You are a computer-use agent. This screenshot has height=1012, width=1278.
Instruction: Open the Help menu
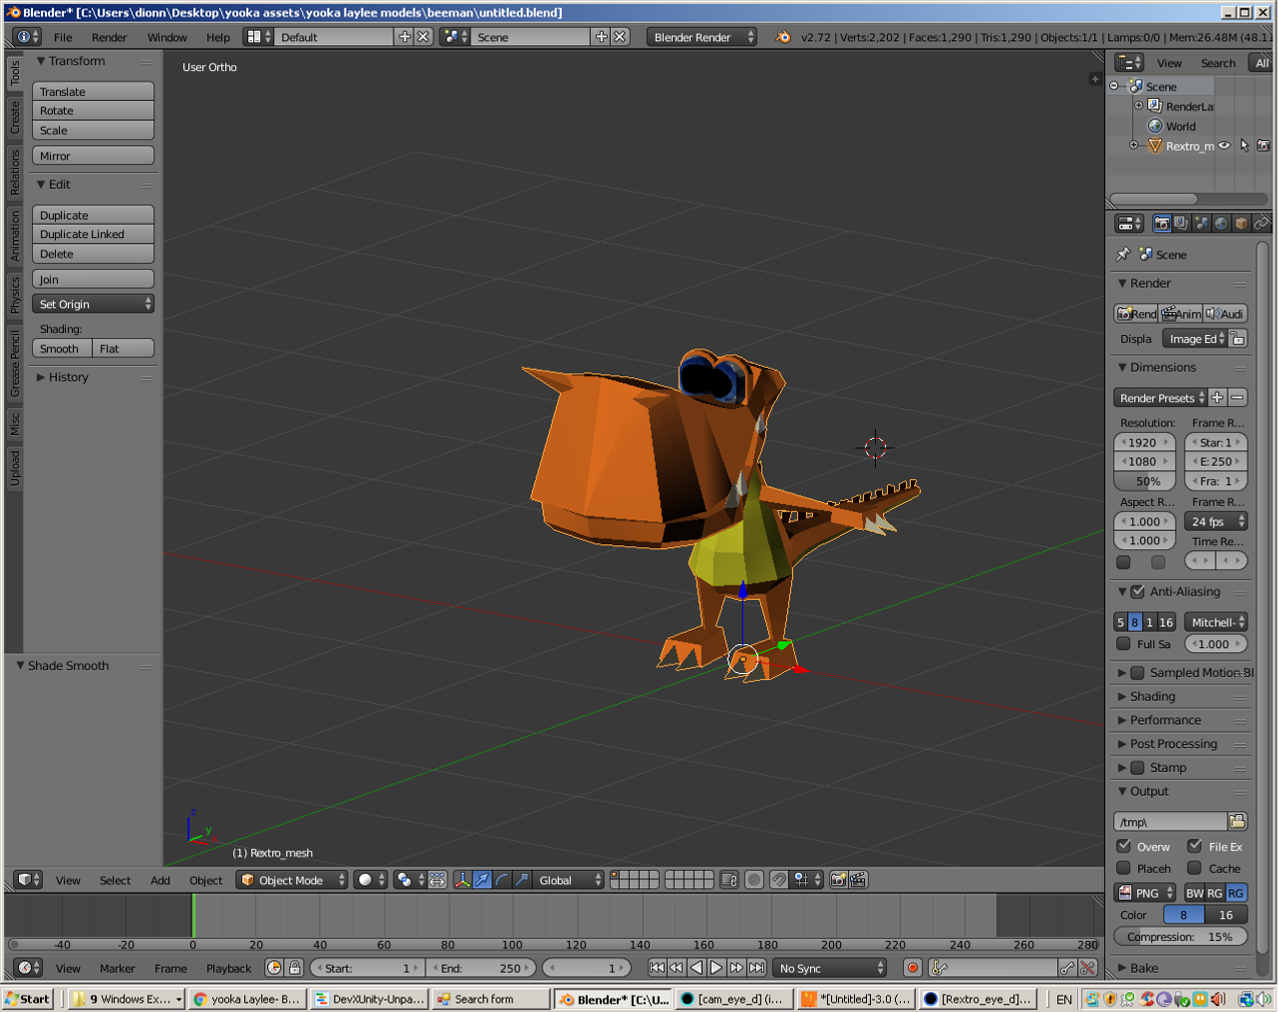(x=218, y=37)
